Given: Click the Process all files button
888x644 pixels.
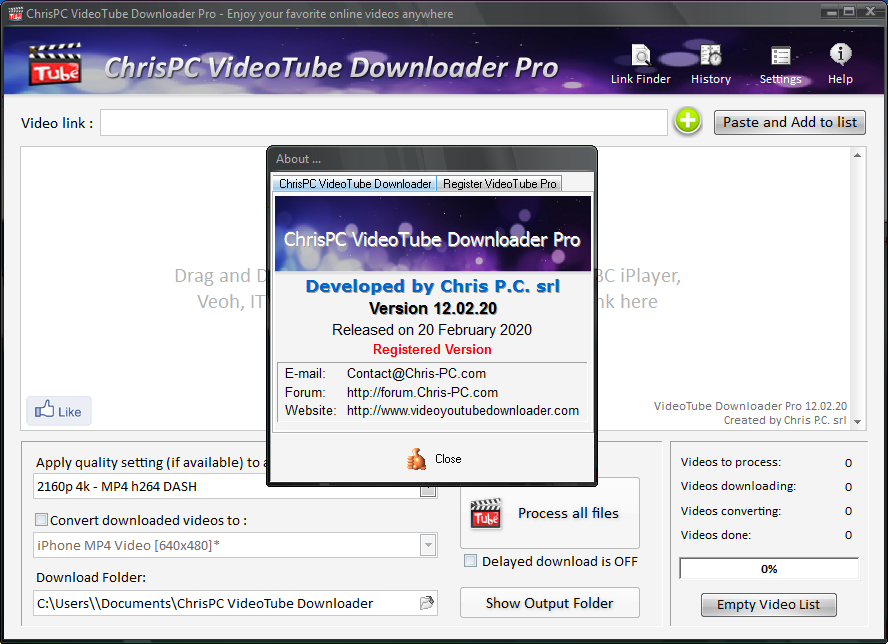Looking at the screenshot, I should (549, 513).
